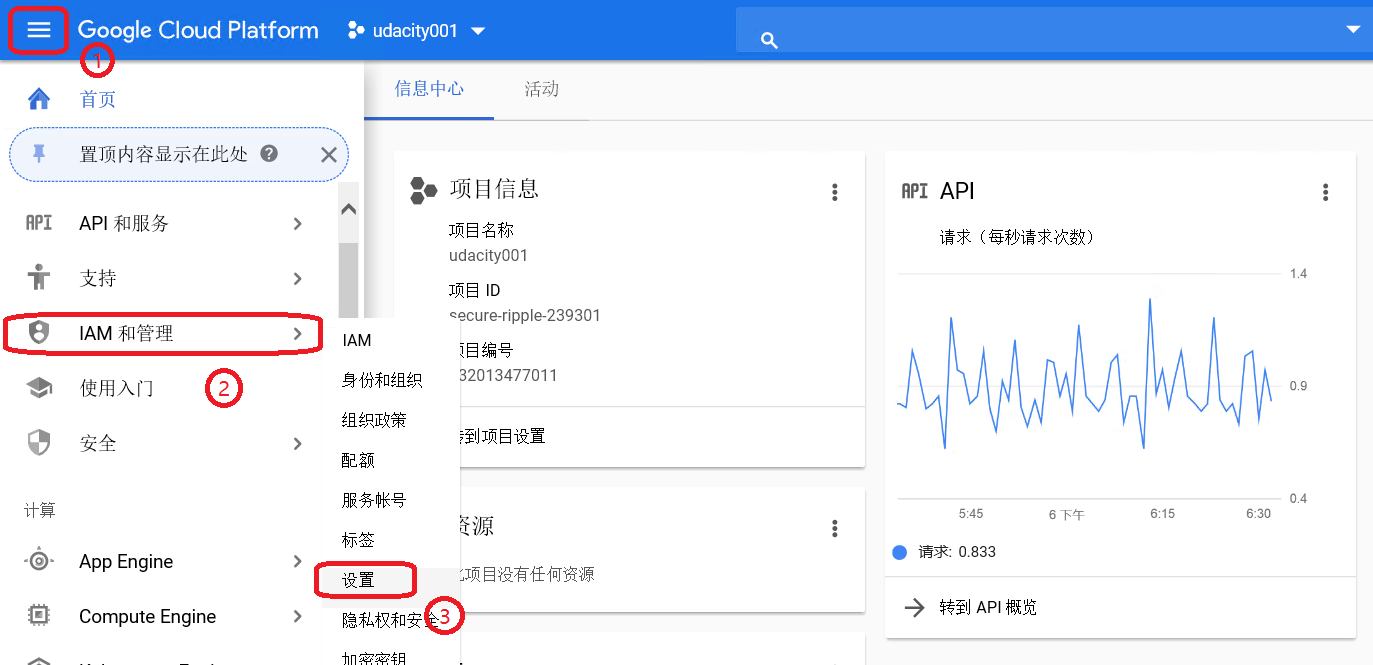
Task: Open the API card three-dot menu
Action: pos(1326,192)
